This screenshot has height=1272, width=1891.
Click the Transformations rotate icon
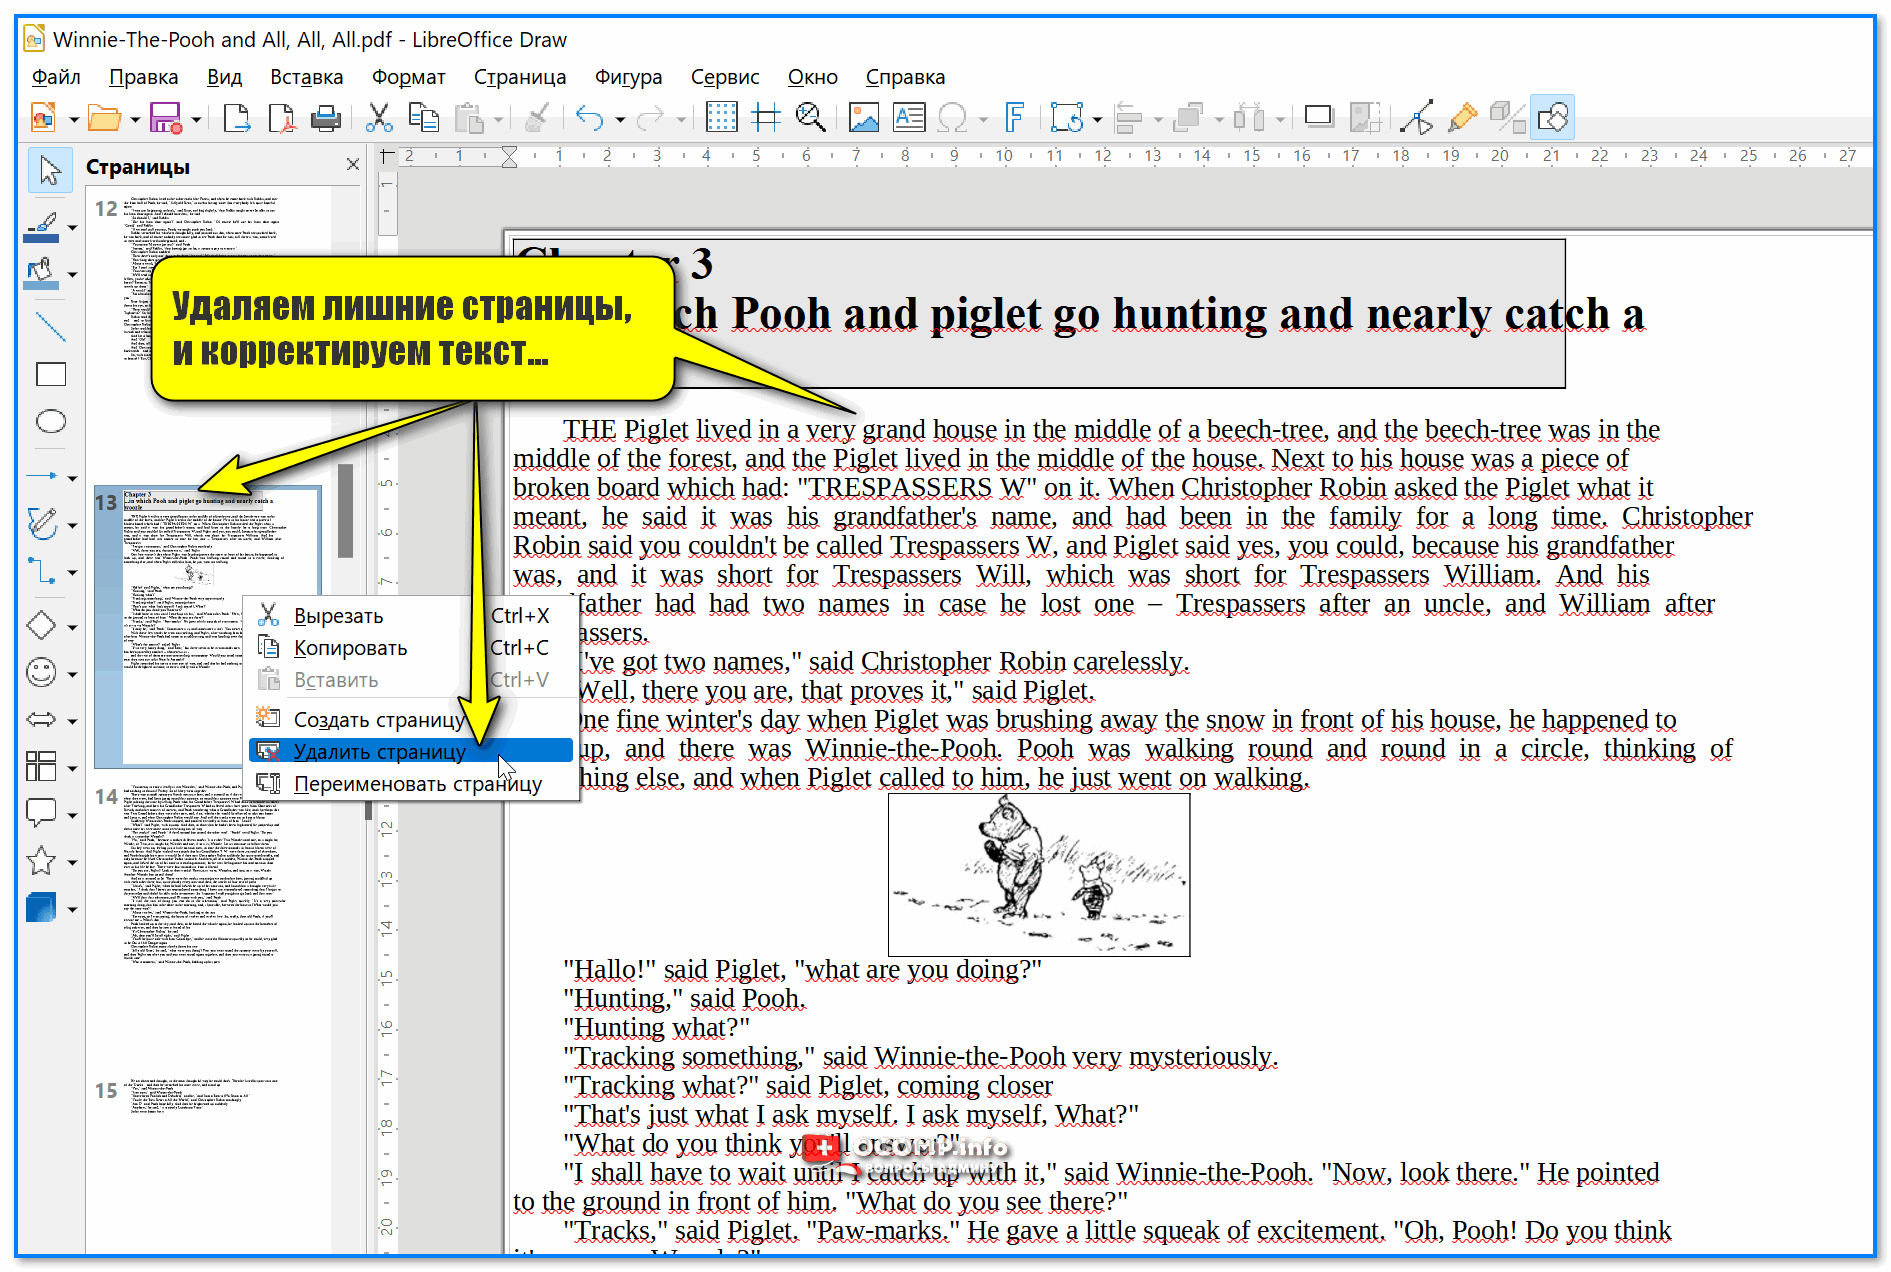tap(1067, 118)
